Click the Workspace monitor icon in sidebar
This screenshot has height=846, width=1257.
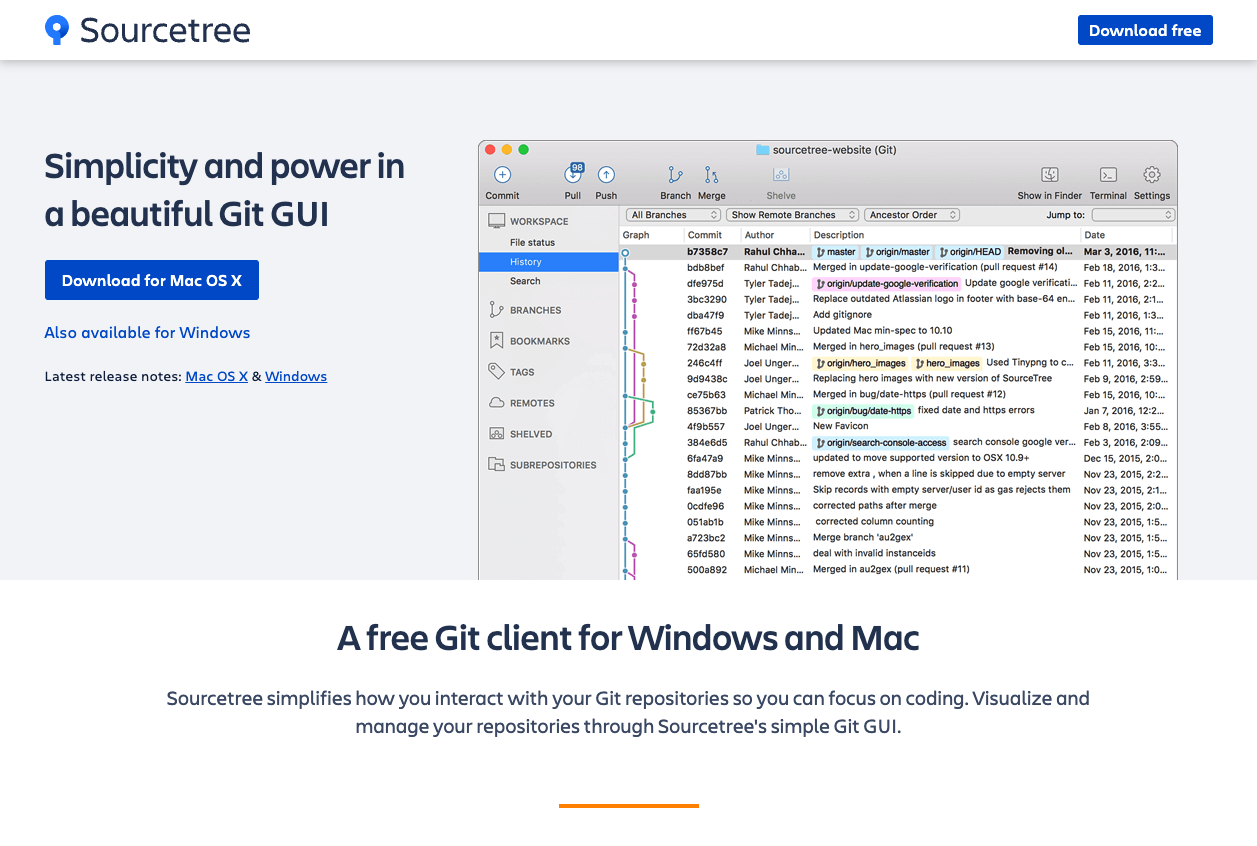pos(496,221)
